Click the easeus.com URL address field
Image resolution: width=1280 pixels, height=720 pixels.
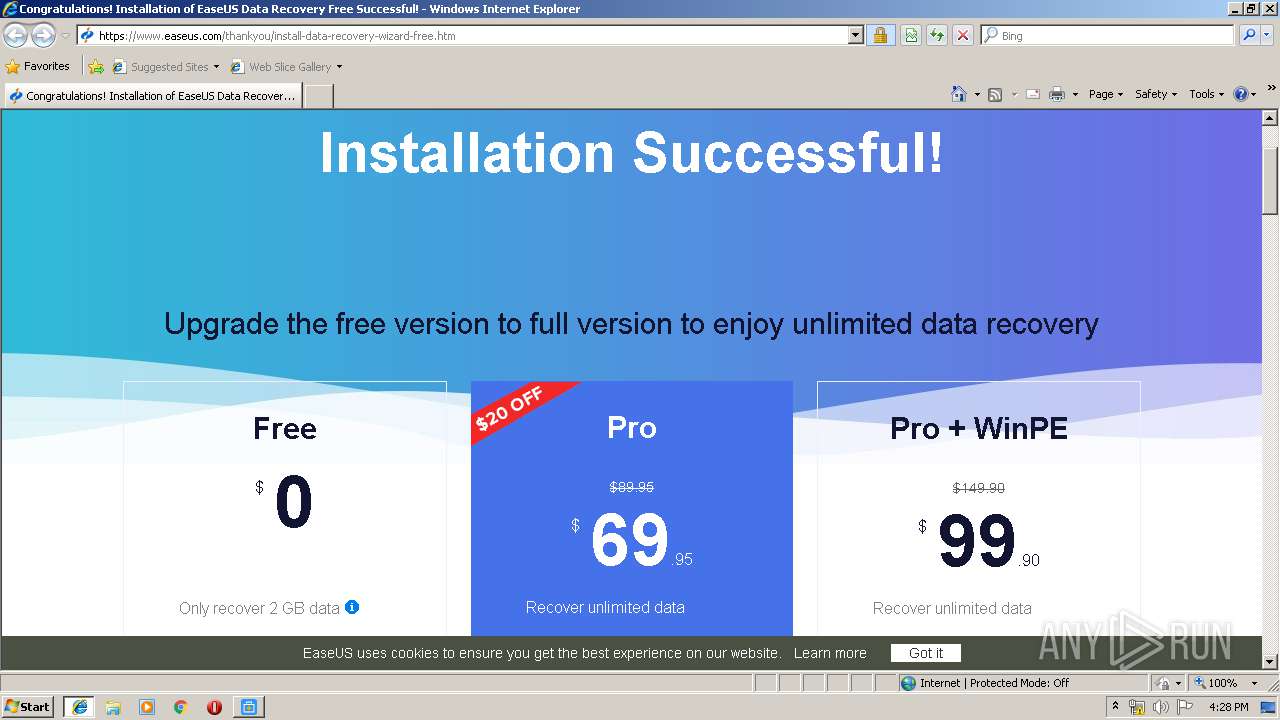click(462, 35)
